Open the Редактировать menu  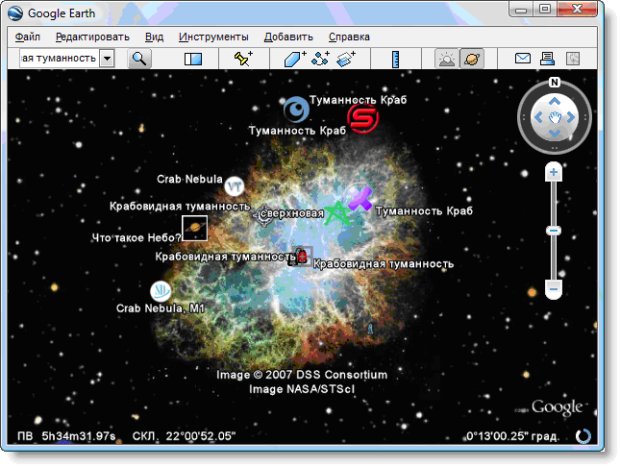point(92,37)
